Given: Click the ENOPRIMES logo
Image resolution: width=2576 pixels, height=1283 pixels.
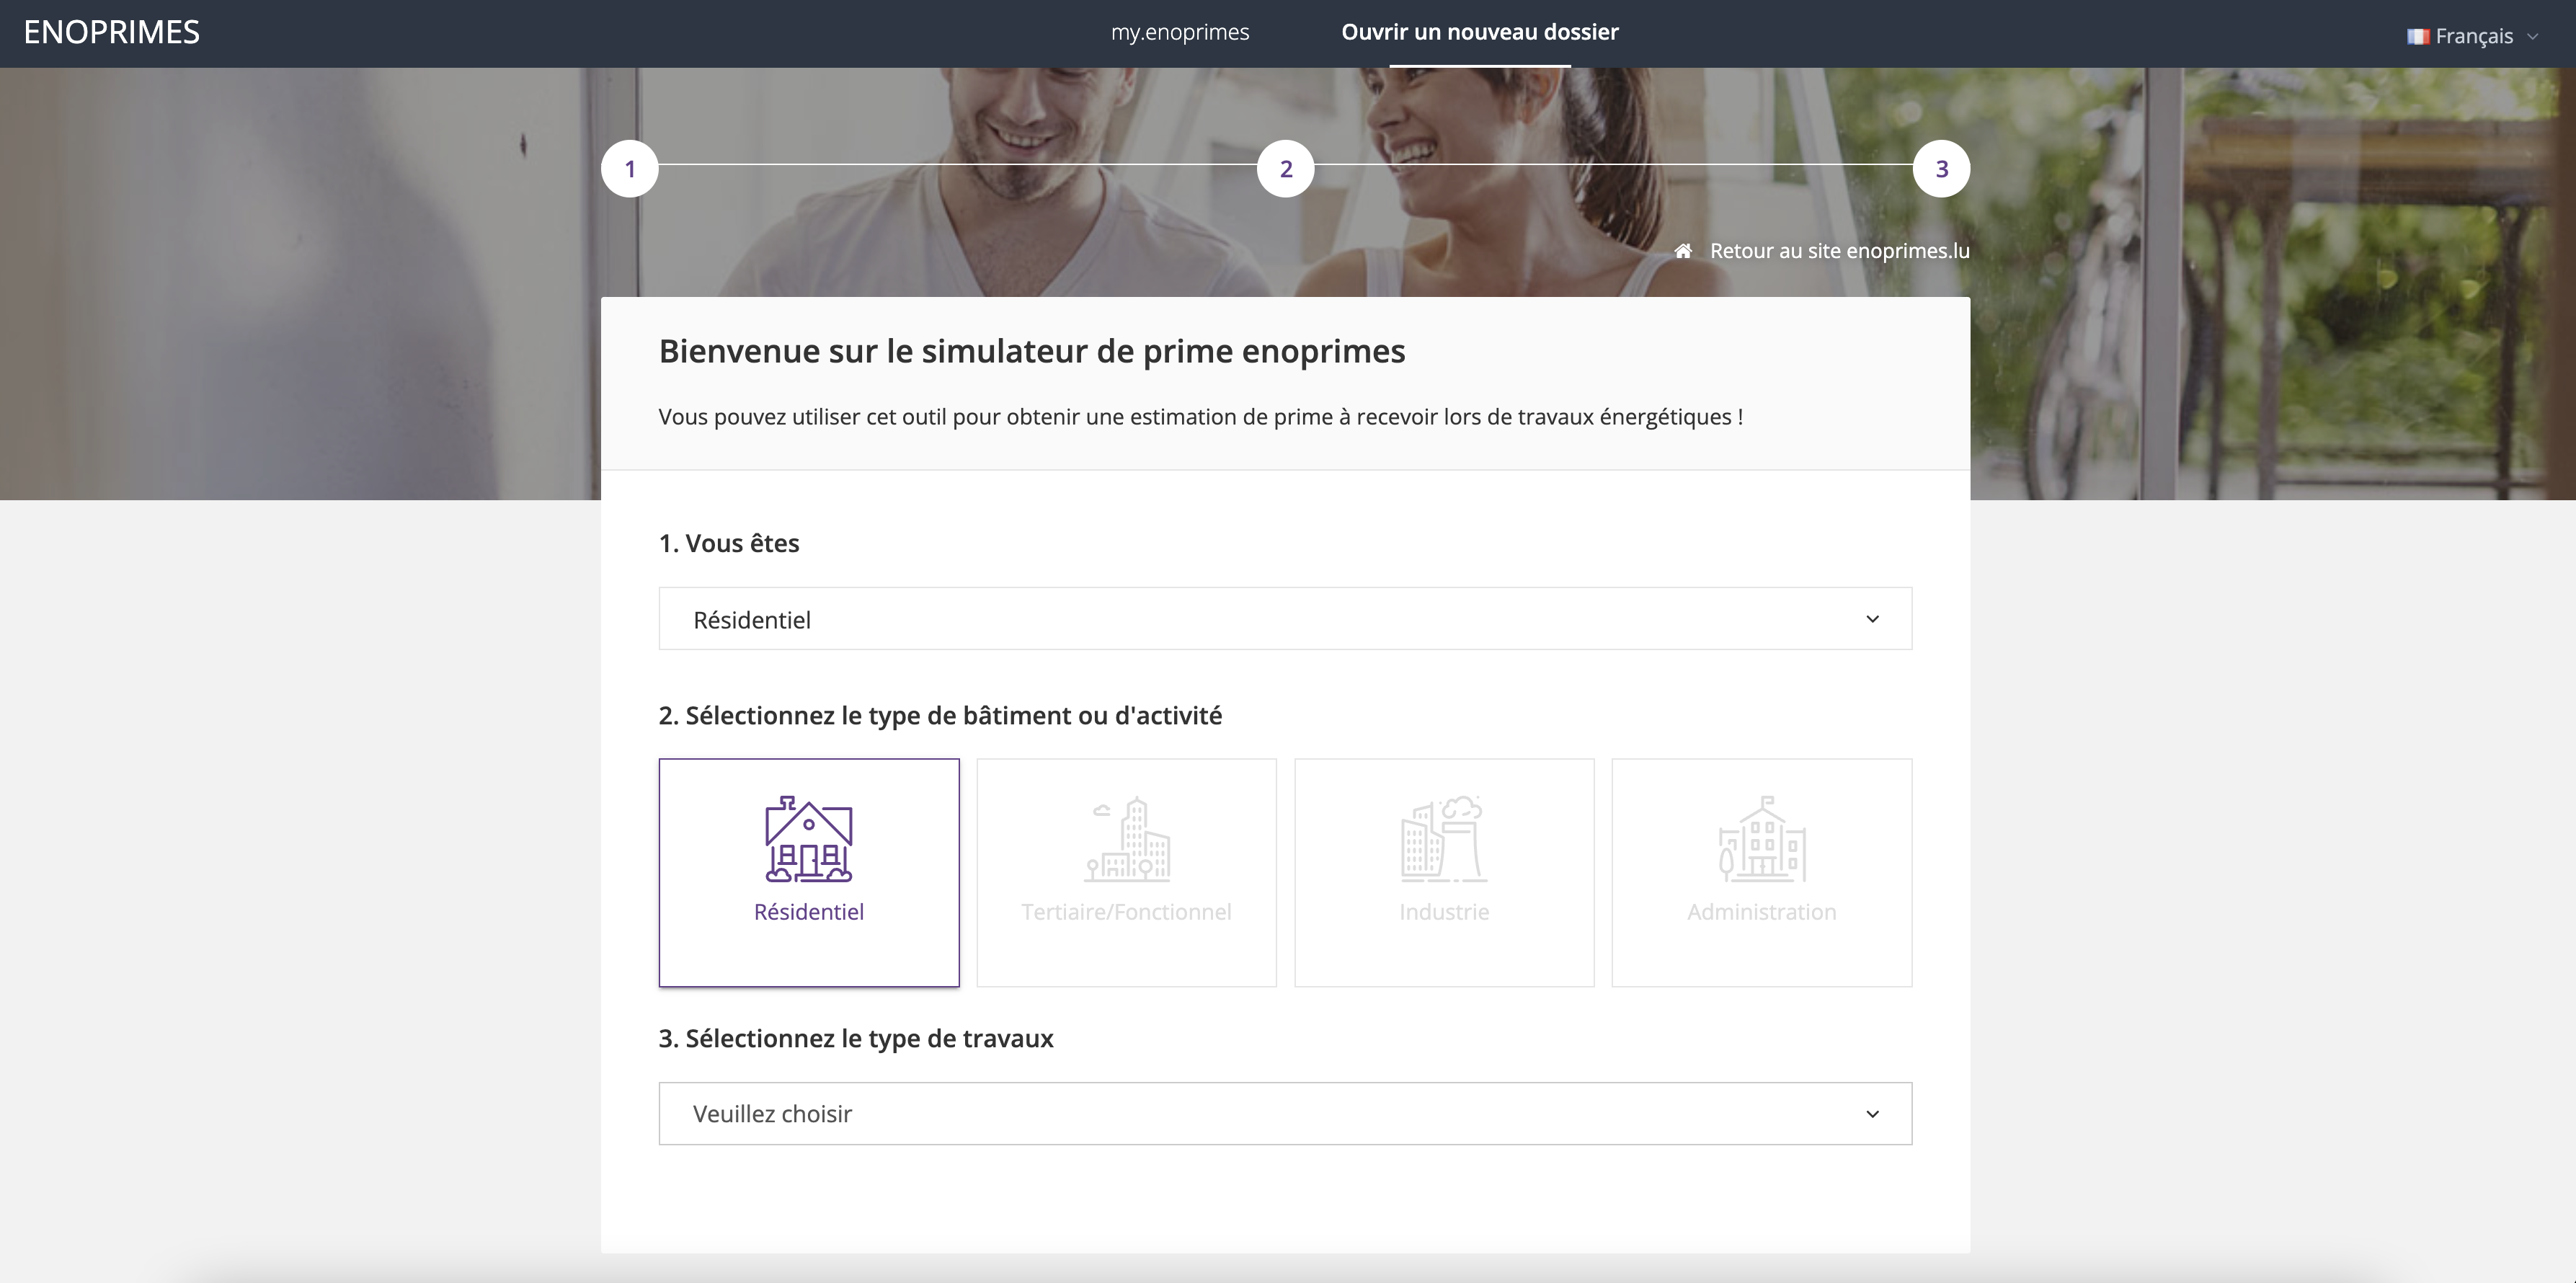Looking at the screenshot, I should coord(112,33).
